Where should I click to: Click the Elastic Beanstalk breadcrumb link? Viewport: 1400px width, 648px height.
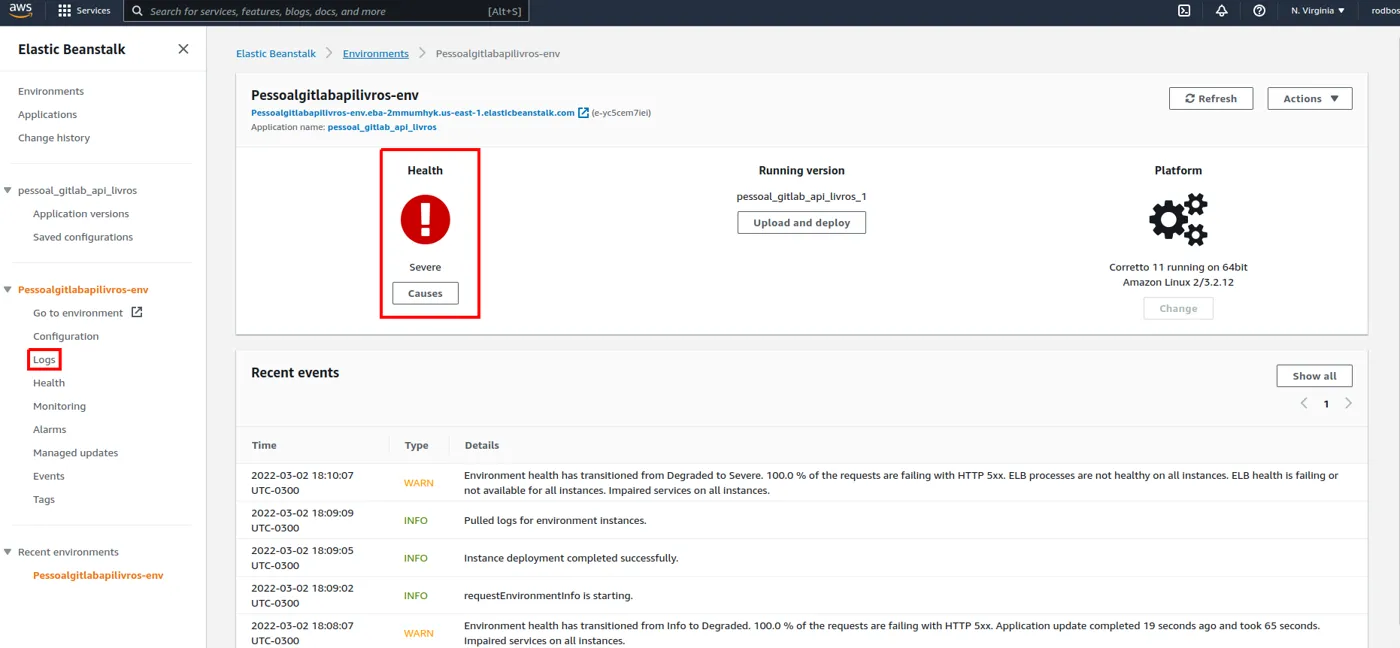point(276,53)
